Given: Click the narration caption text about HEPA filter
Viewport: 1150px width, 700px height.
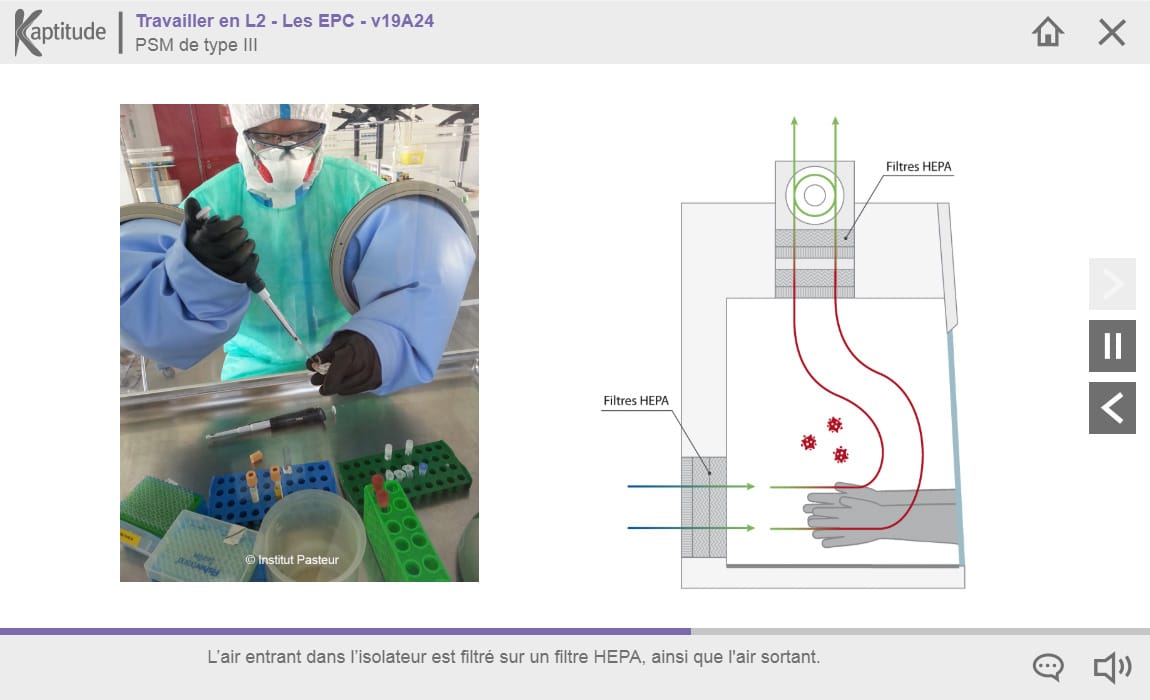Looking at the screenshot, I should [x=513, y=657].
